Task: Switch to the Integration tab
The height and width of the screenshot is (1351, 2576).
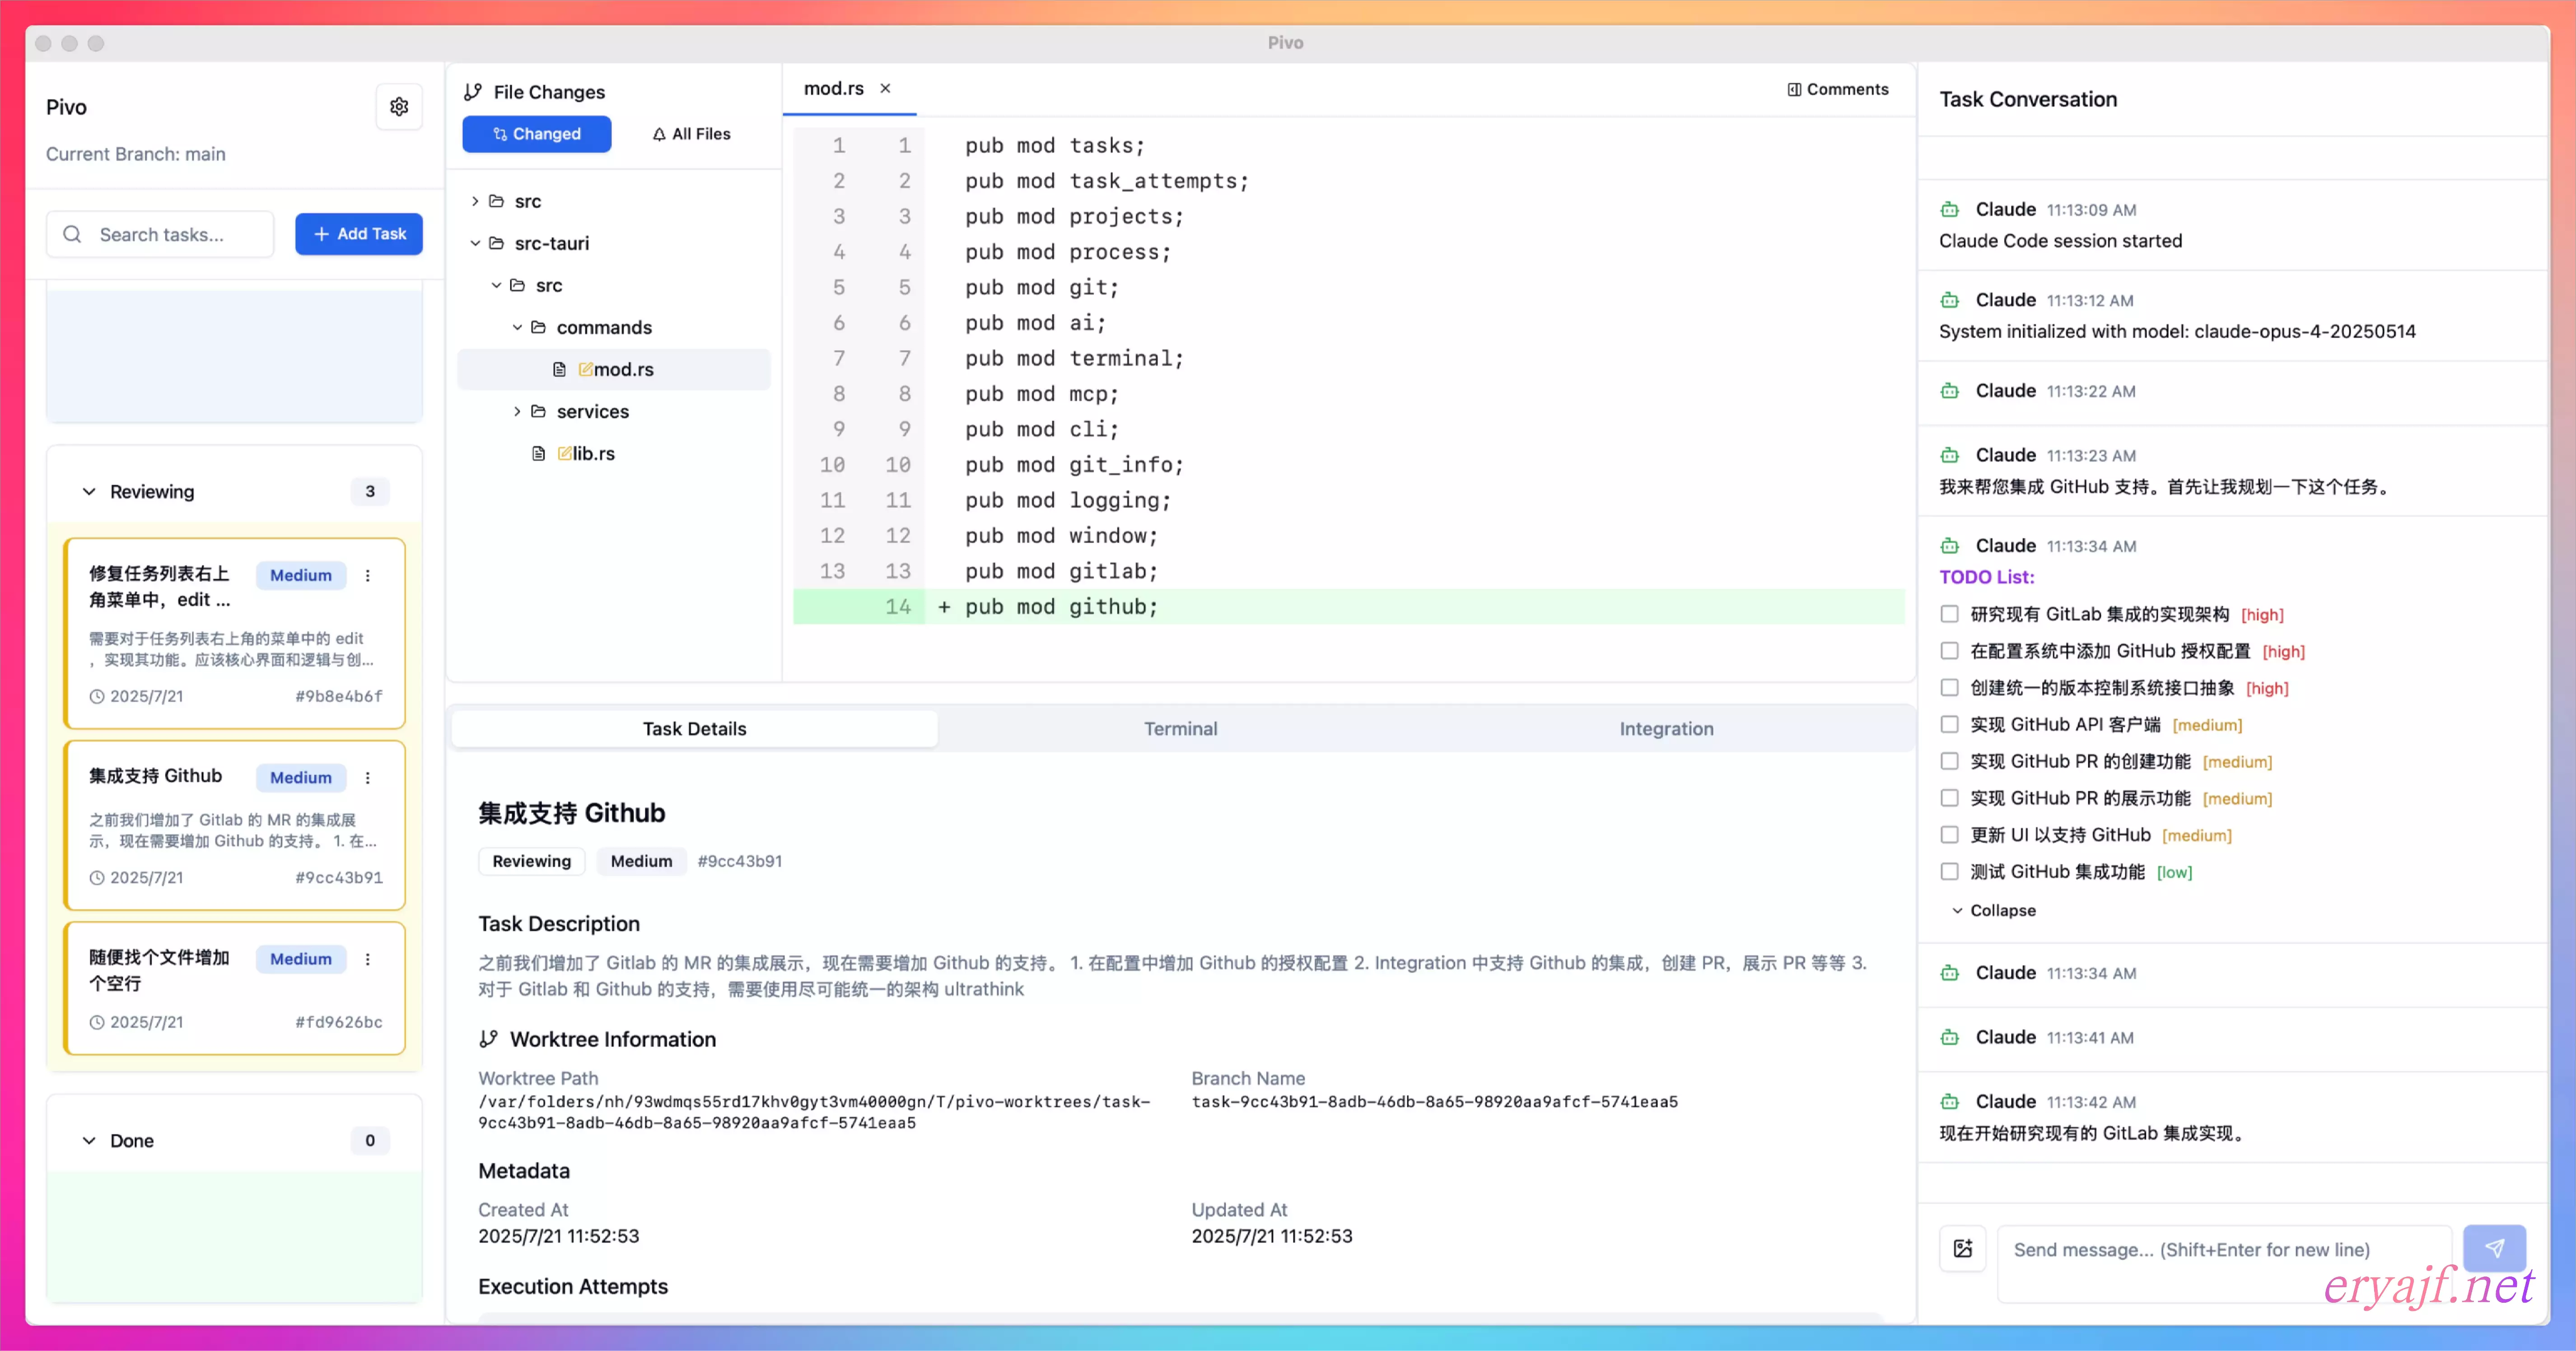Action: pyautogui.click(x=1666, y=729)
